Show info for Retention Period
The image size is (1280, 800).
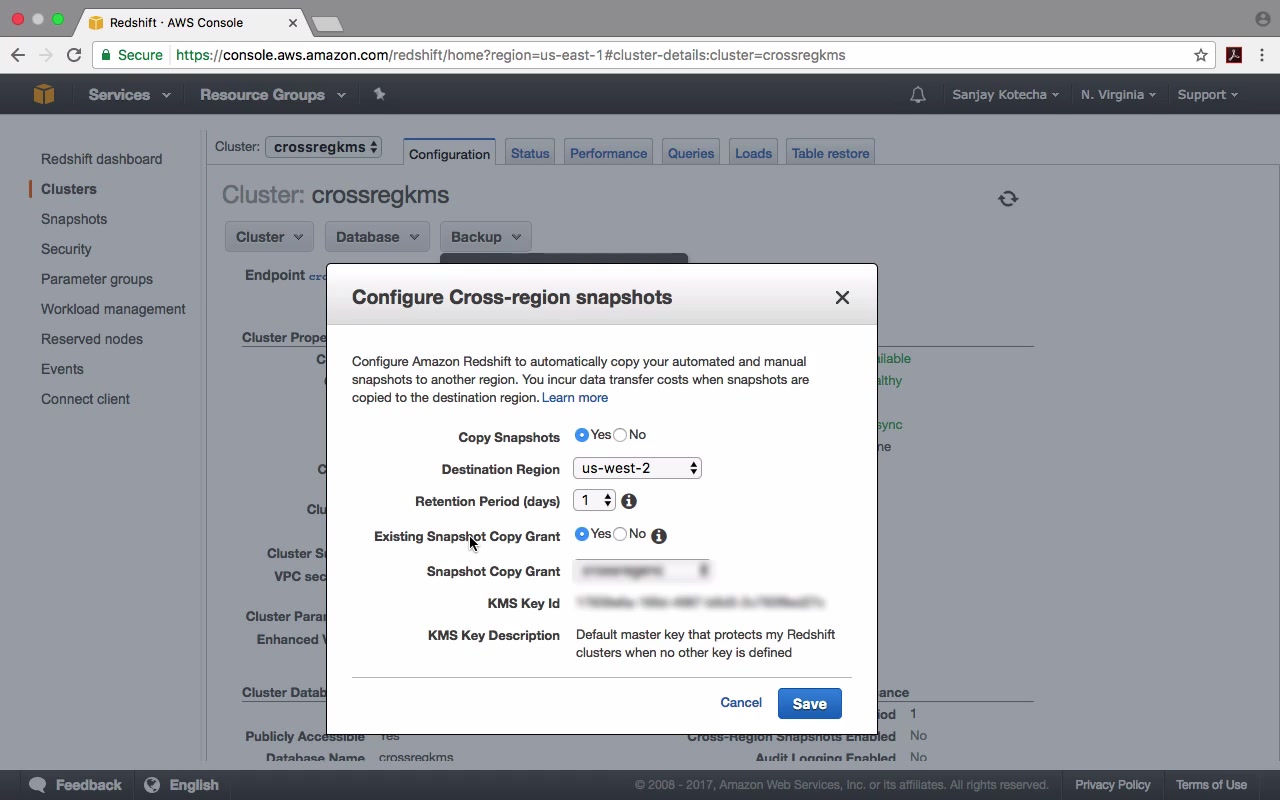click(x=629, y=501)
